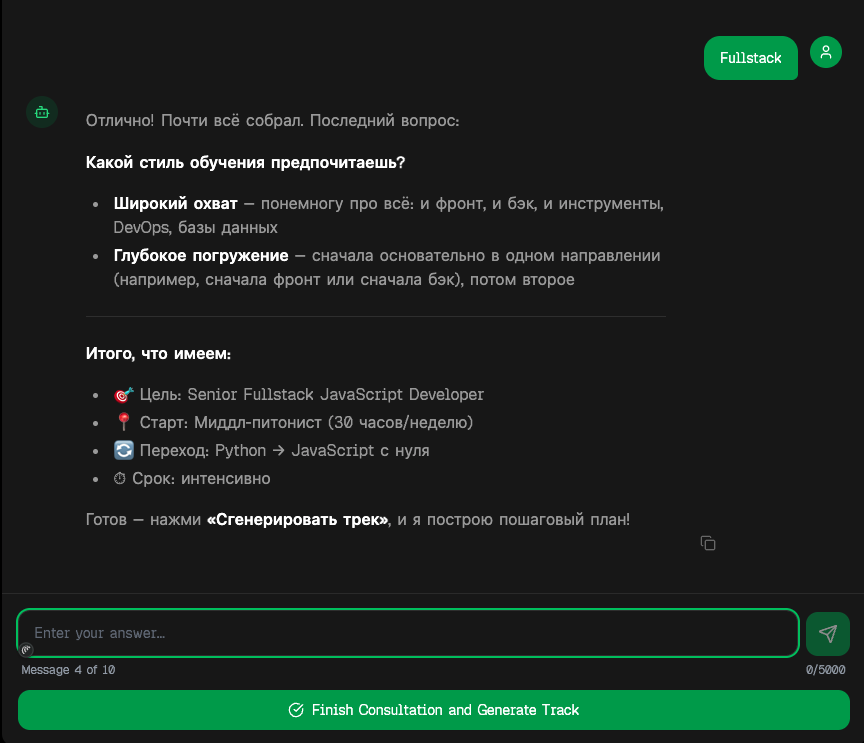Screen dimensions: 864x743
Task: Click the small extension icon in the input corner
Action: click(x=26, y=649)
